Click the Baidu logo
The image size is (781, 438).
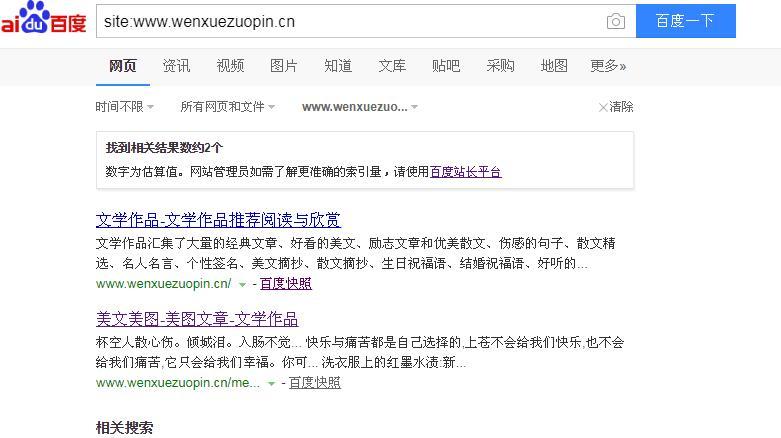point(43,18)
